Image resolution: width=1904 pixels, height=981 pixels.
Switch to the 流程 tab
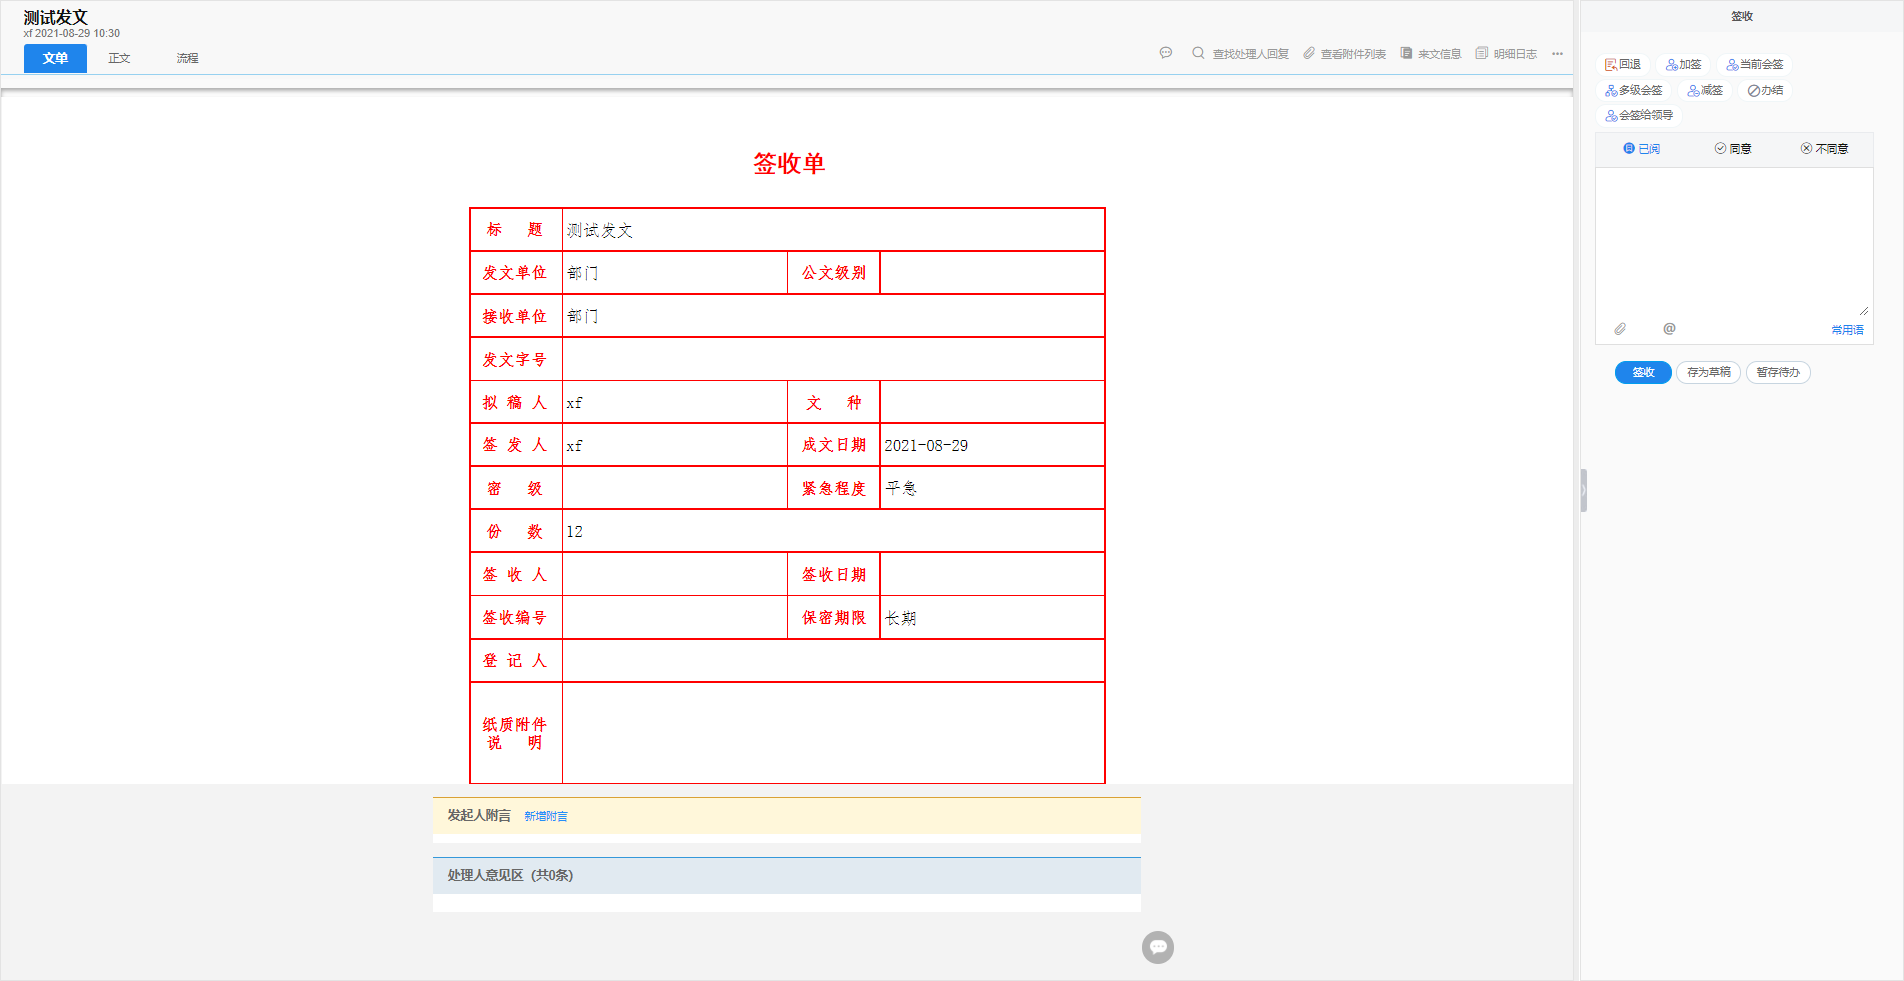point(187,58)
